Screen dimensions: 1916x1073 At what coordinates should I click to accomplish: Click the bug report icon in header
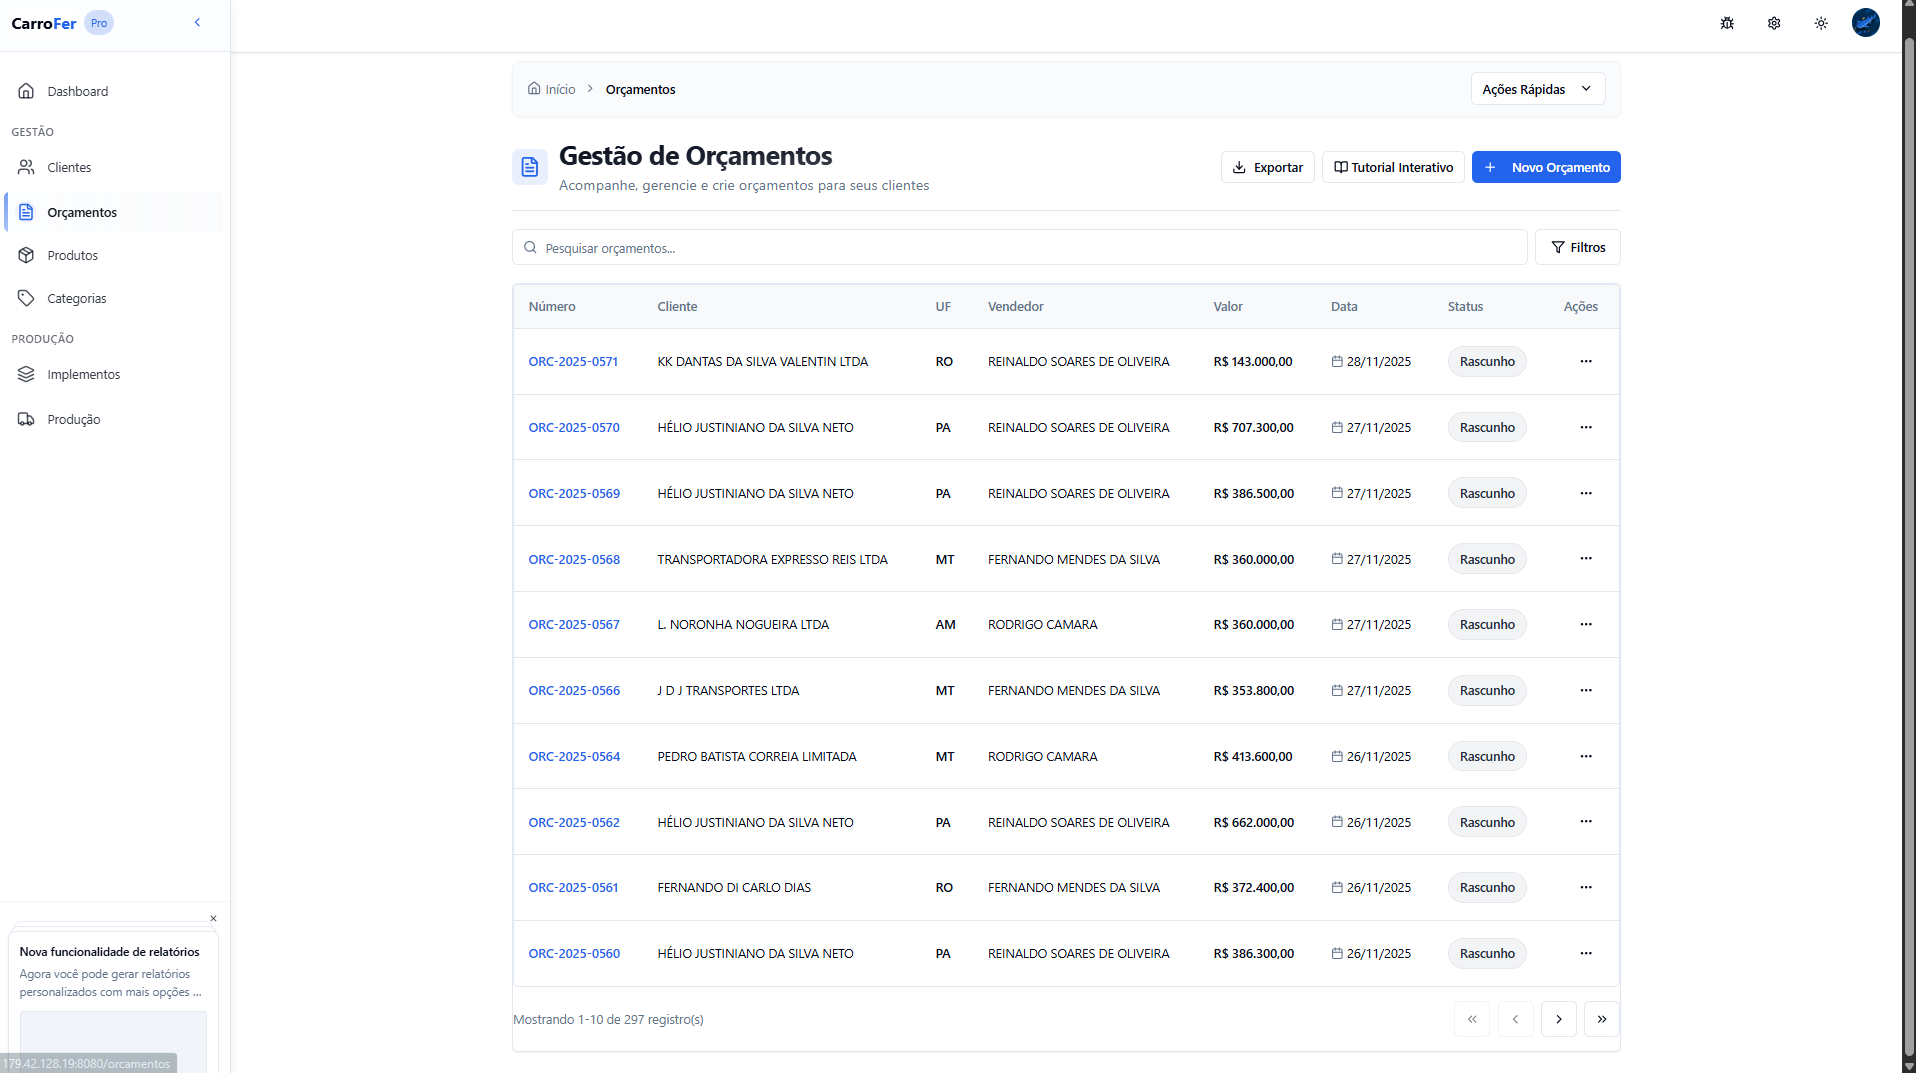point(1727,23)
